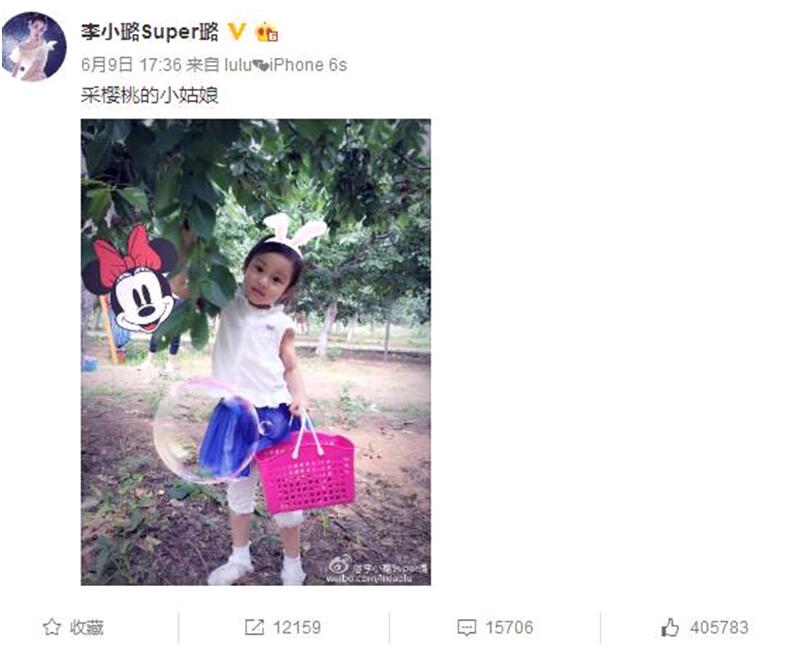
Task: Click the repost share icon
Action: (x=254, y=627)
